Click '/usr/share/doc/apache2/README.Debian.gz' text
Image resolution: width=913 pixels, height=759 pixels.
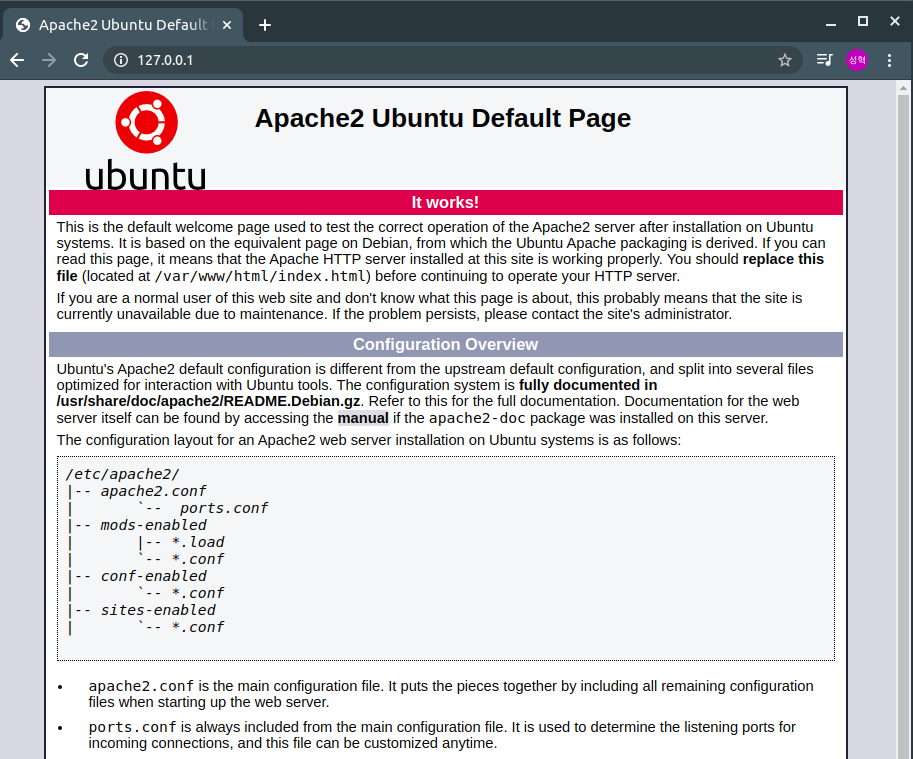coord(208,402)
